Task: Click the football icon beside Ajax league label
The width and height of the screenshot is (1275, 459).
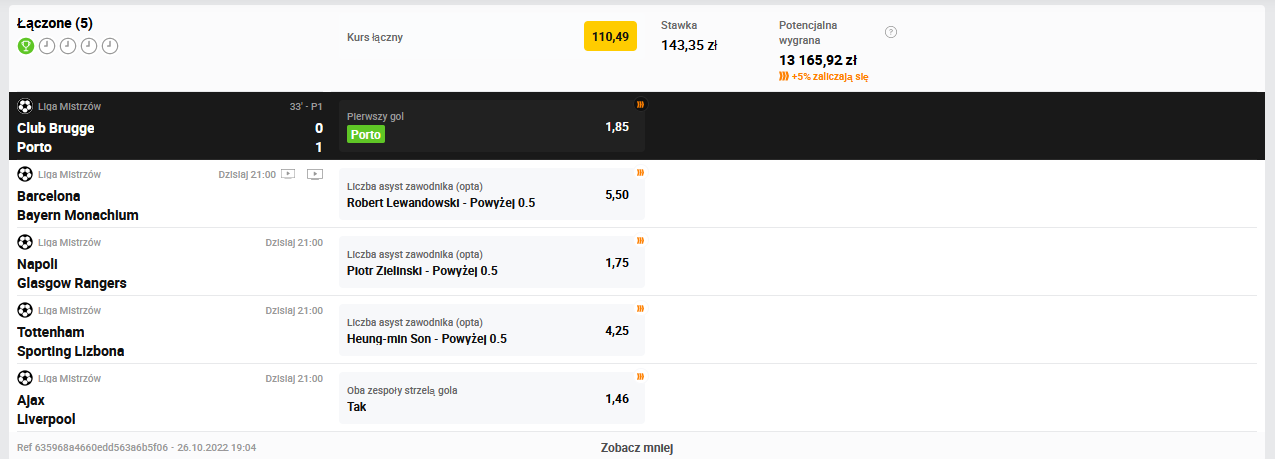Action: pos(25,378)
